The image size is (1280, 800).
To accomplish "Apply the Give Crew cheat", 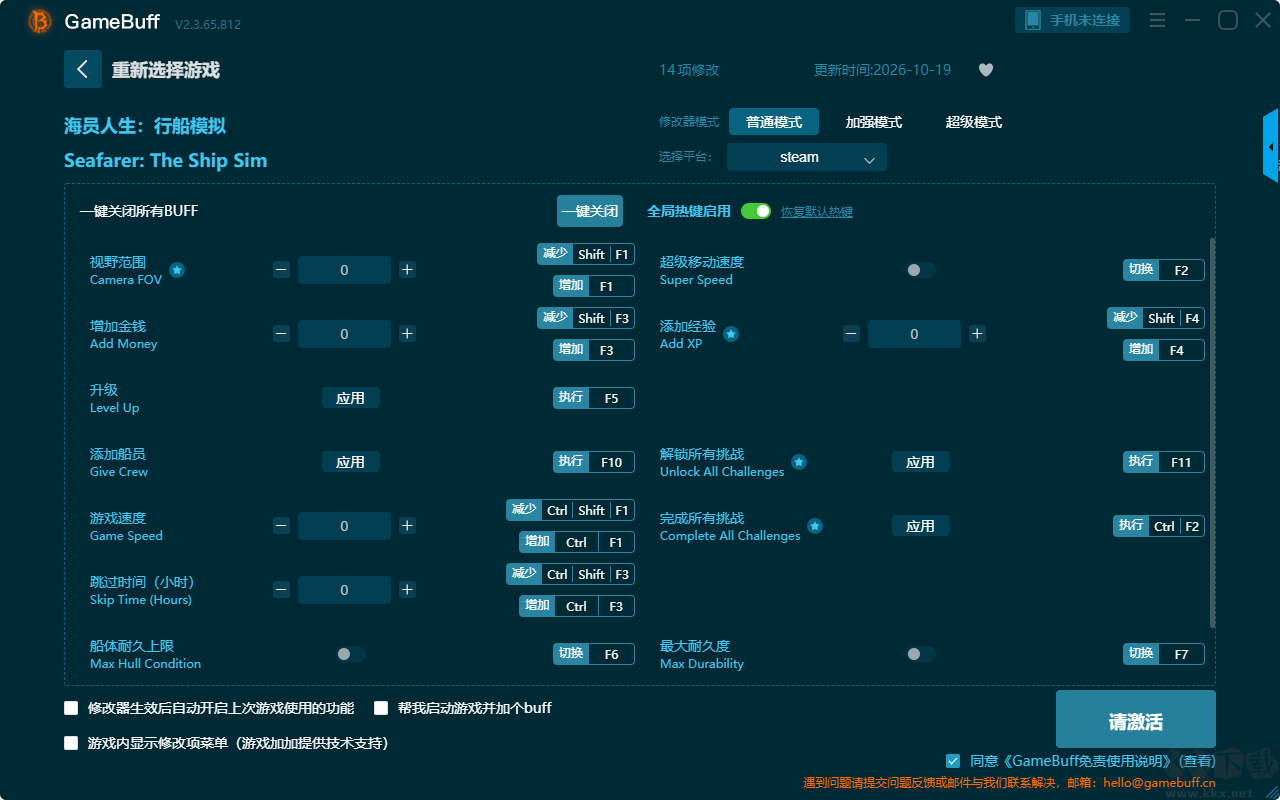I will click(351, 462).
